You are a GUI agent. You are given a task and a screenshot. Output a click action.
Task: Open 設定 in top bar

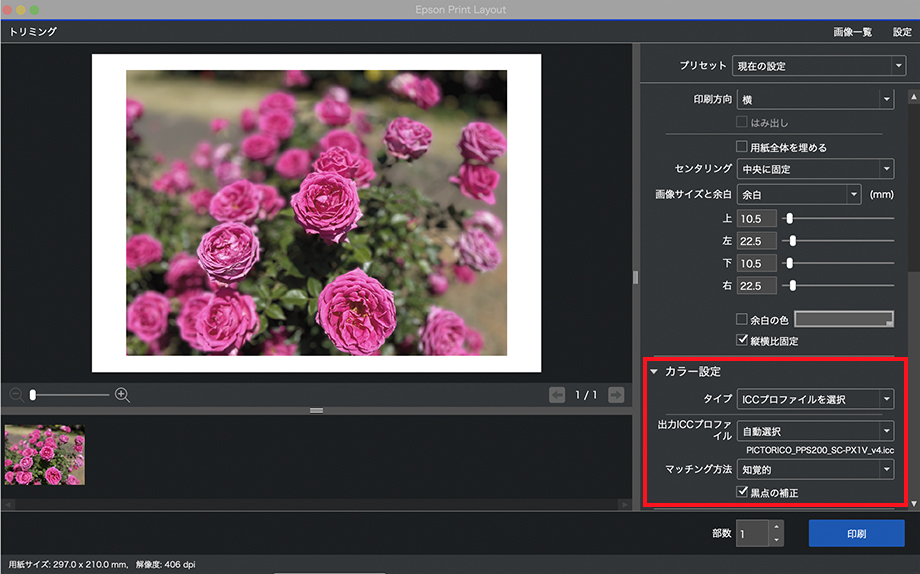(x=902, y=32)
